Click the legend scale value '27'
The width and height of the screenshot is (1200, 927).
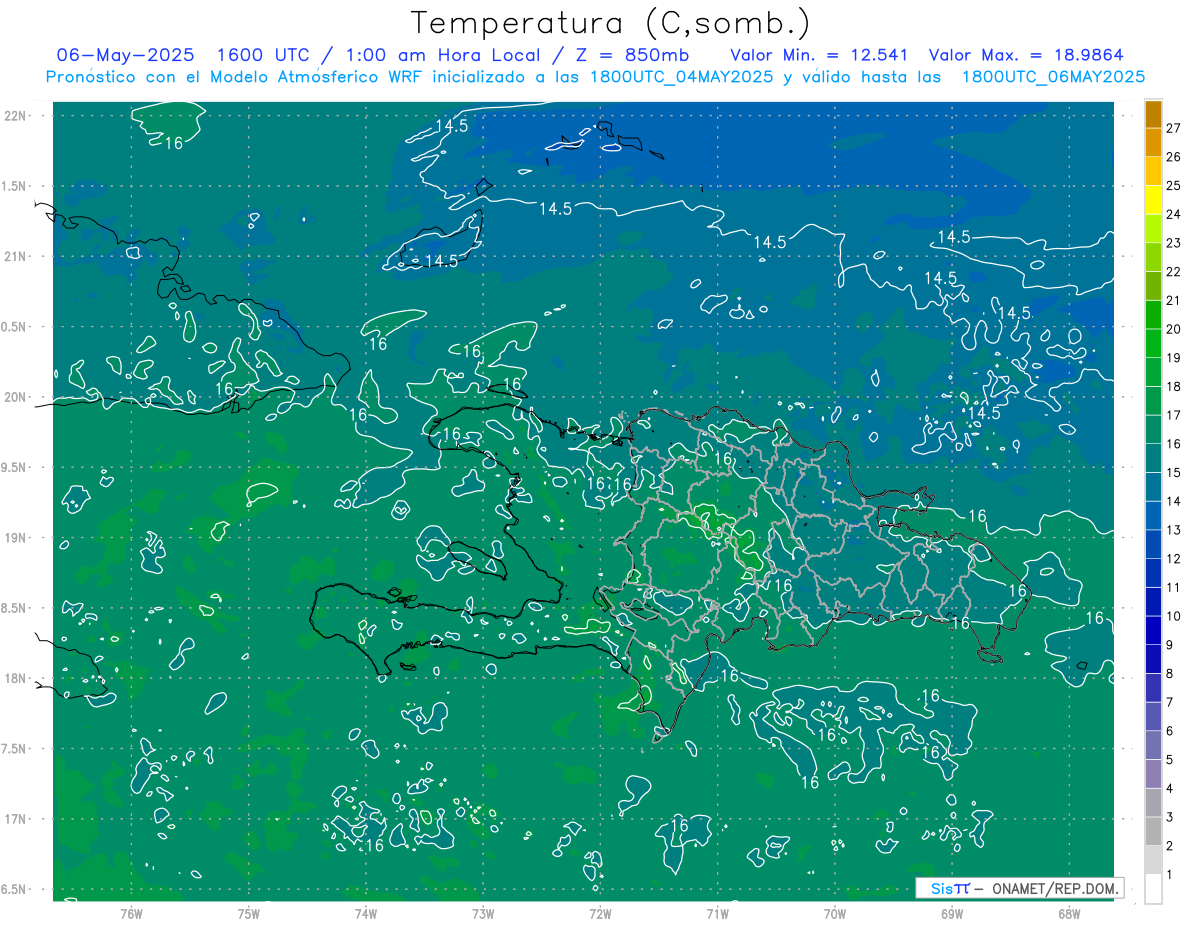pos(1174,128)
